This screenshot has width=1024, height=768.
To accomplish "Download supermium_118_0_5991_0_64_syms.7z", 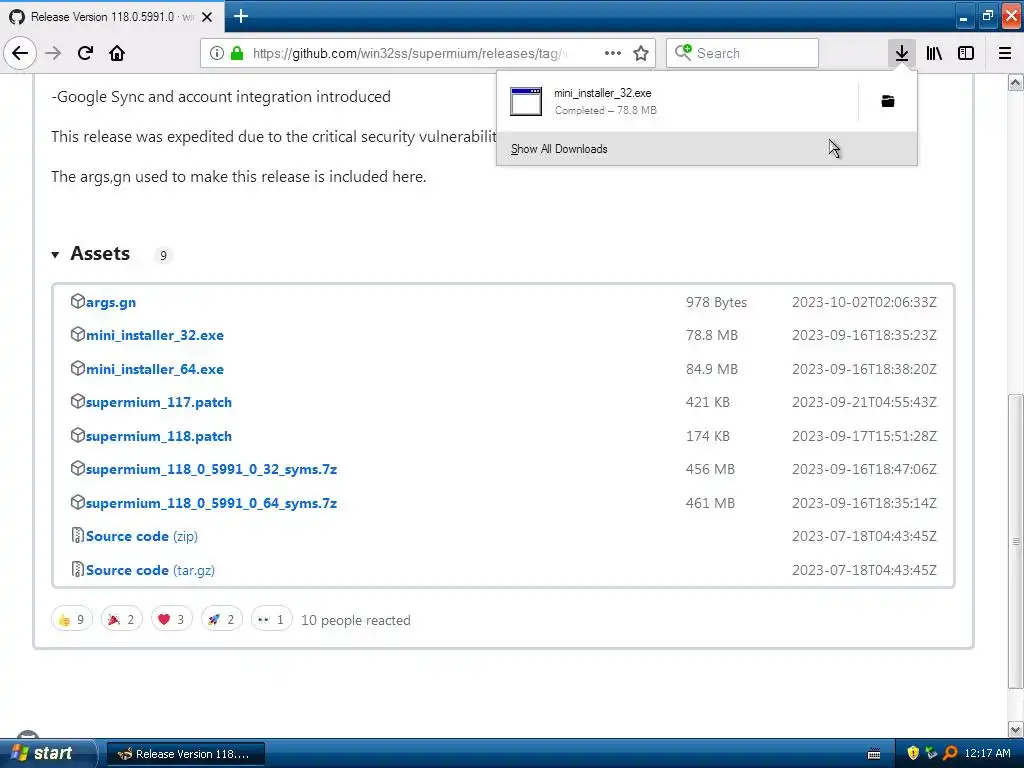I will (212, 504).
